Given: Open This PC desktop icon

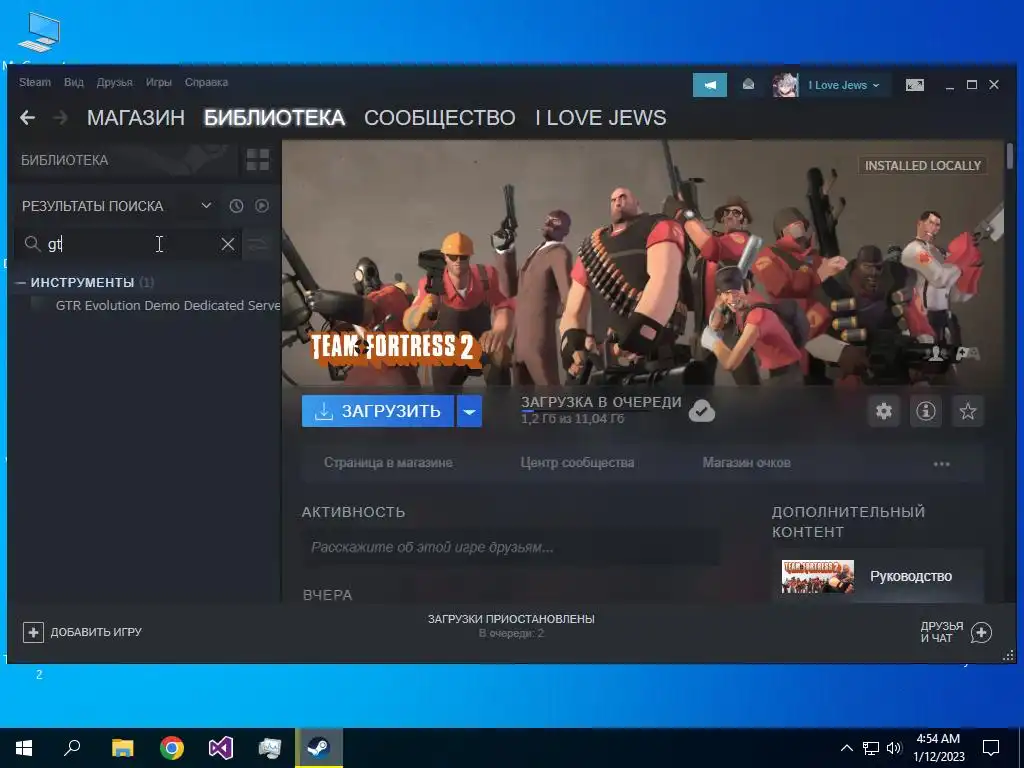Looking at the screenshot, I should coord(39,32).
